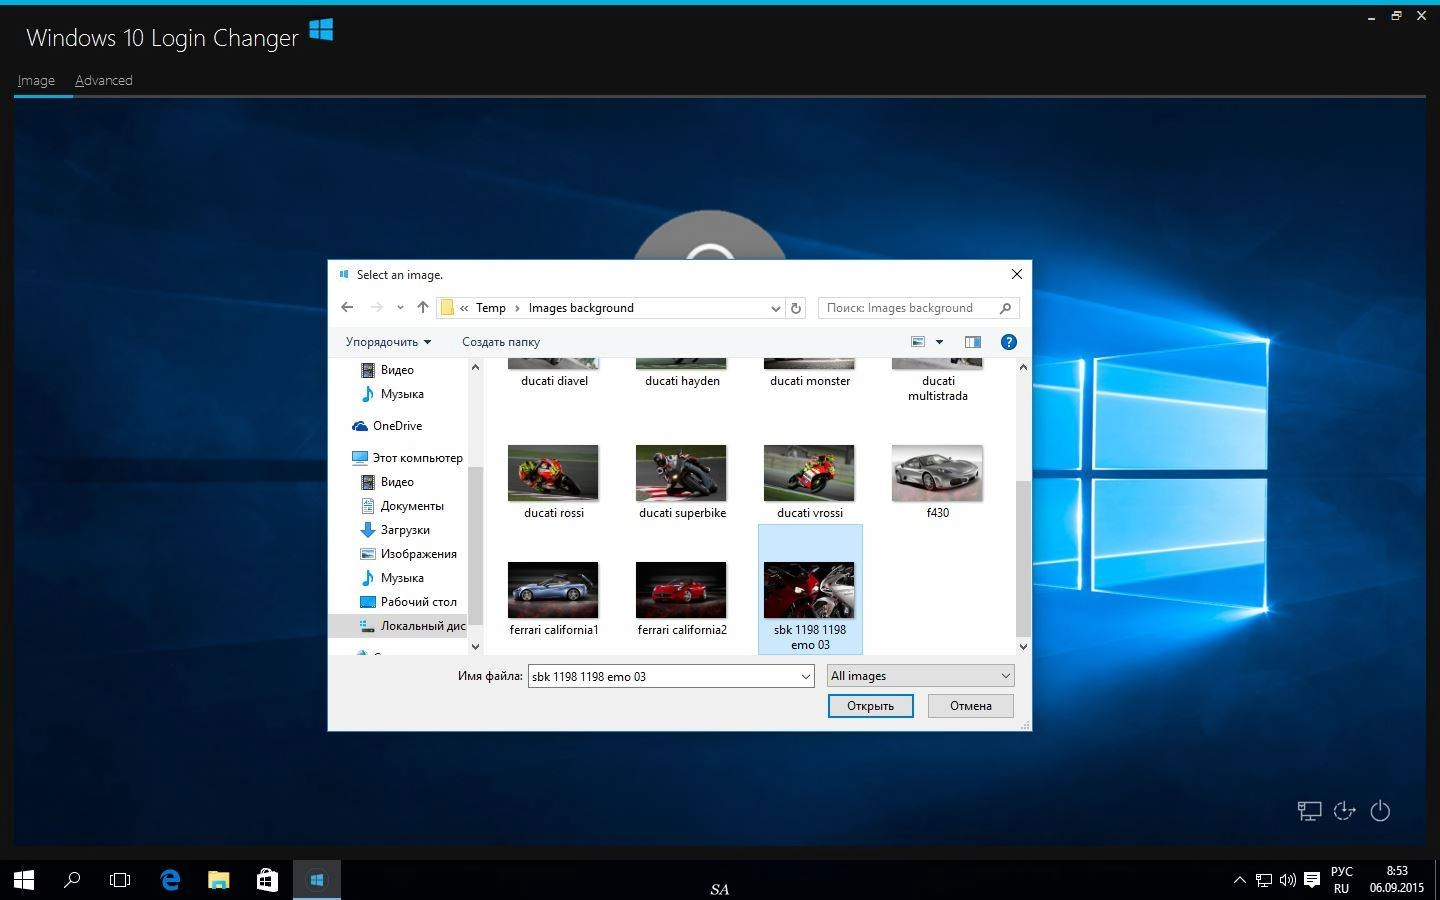This screenshot has height=900, width=1440.
Task: Switch to the Image tab
Action: pos(36,81)
